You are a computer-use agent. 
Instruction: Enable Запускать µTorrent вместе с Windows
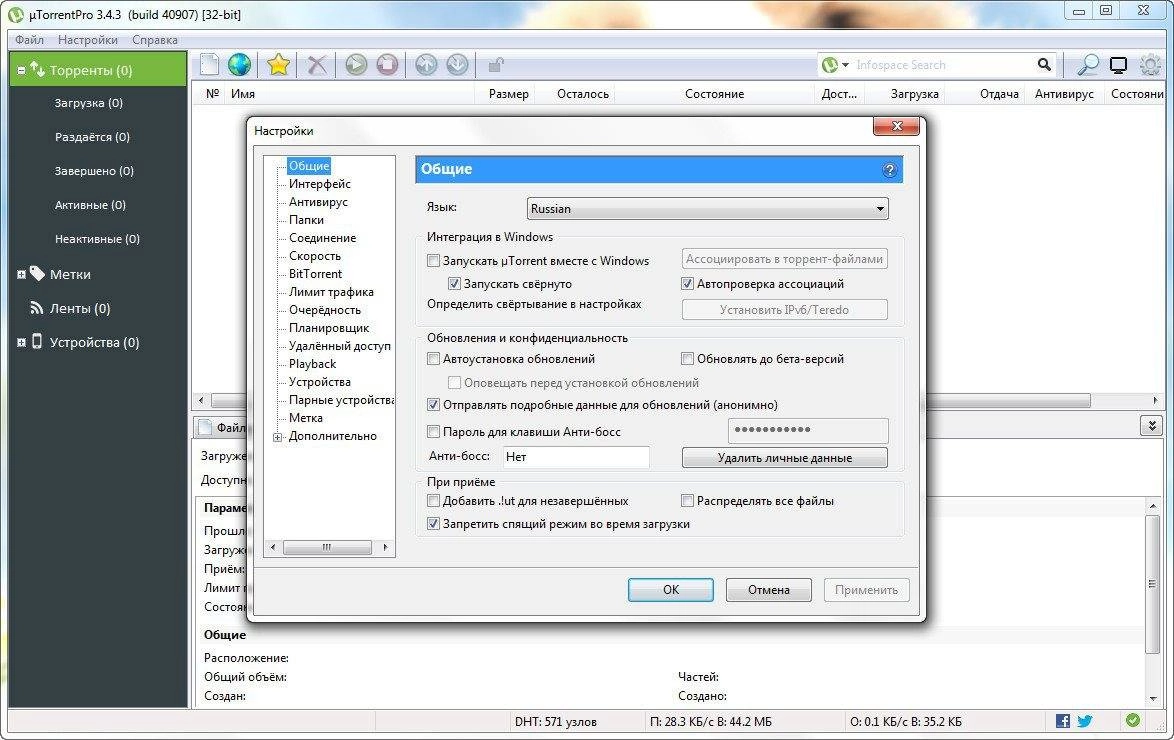point(434,260)
